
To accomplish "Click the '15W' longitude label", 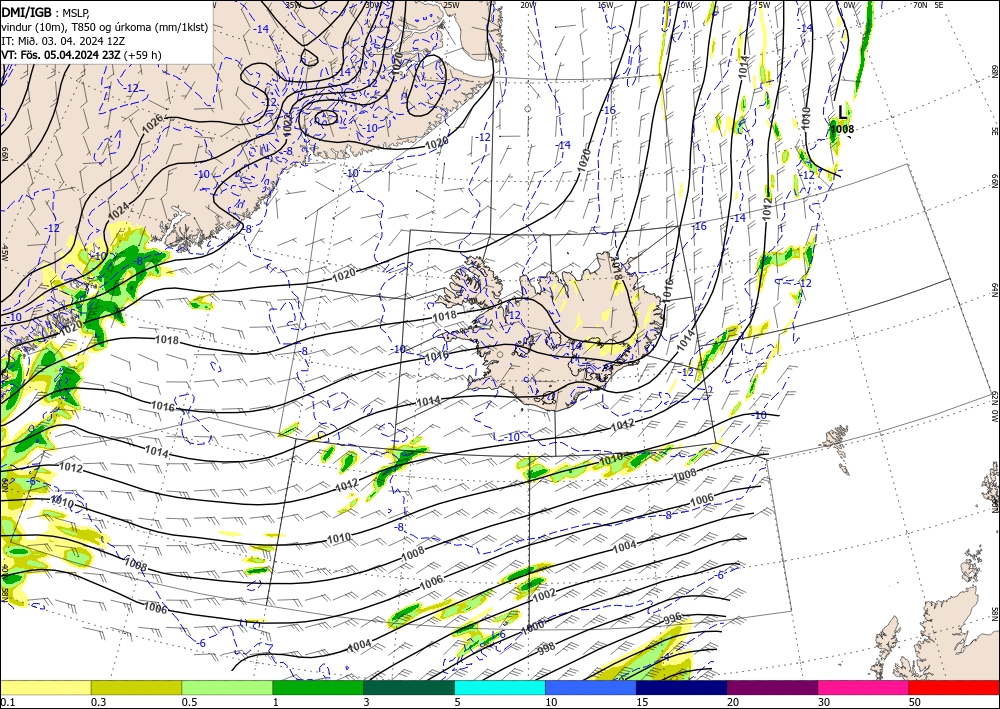I will tap(605, 5).
